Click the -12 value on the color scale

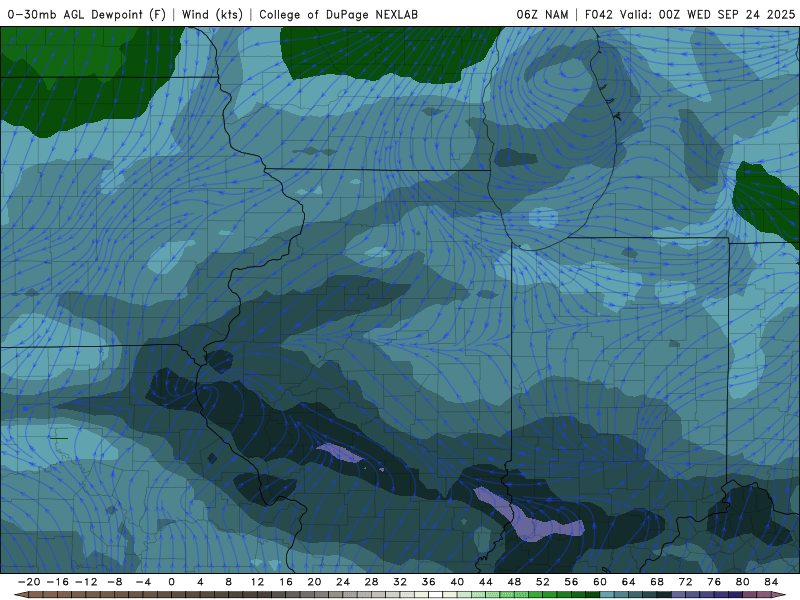coord(86,582)
